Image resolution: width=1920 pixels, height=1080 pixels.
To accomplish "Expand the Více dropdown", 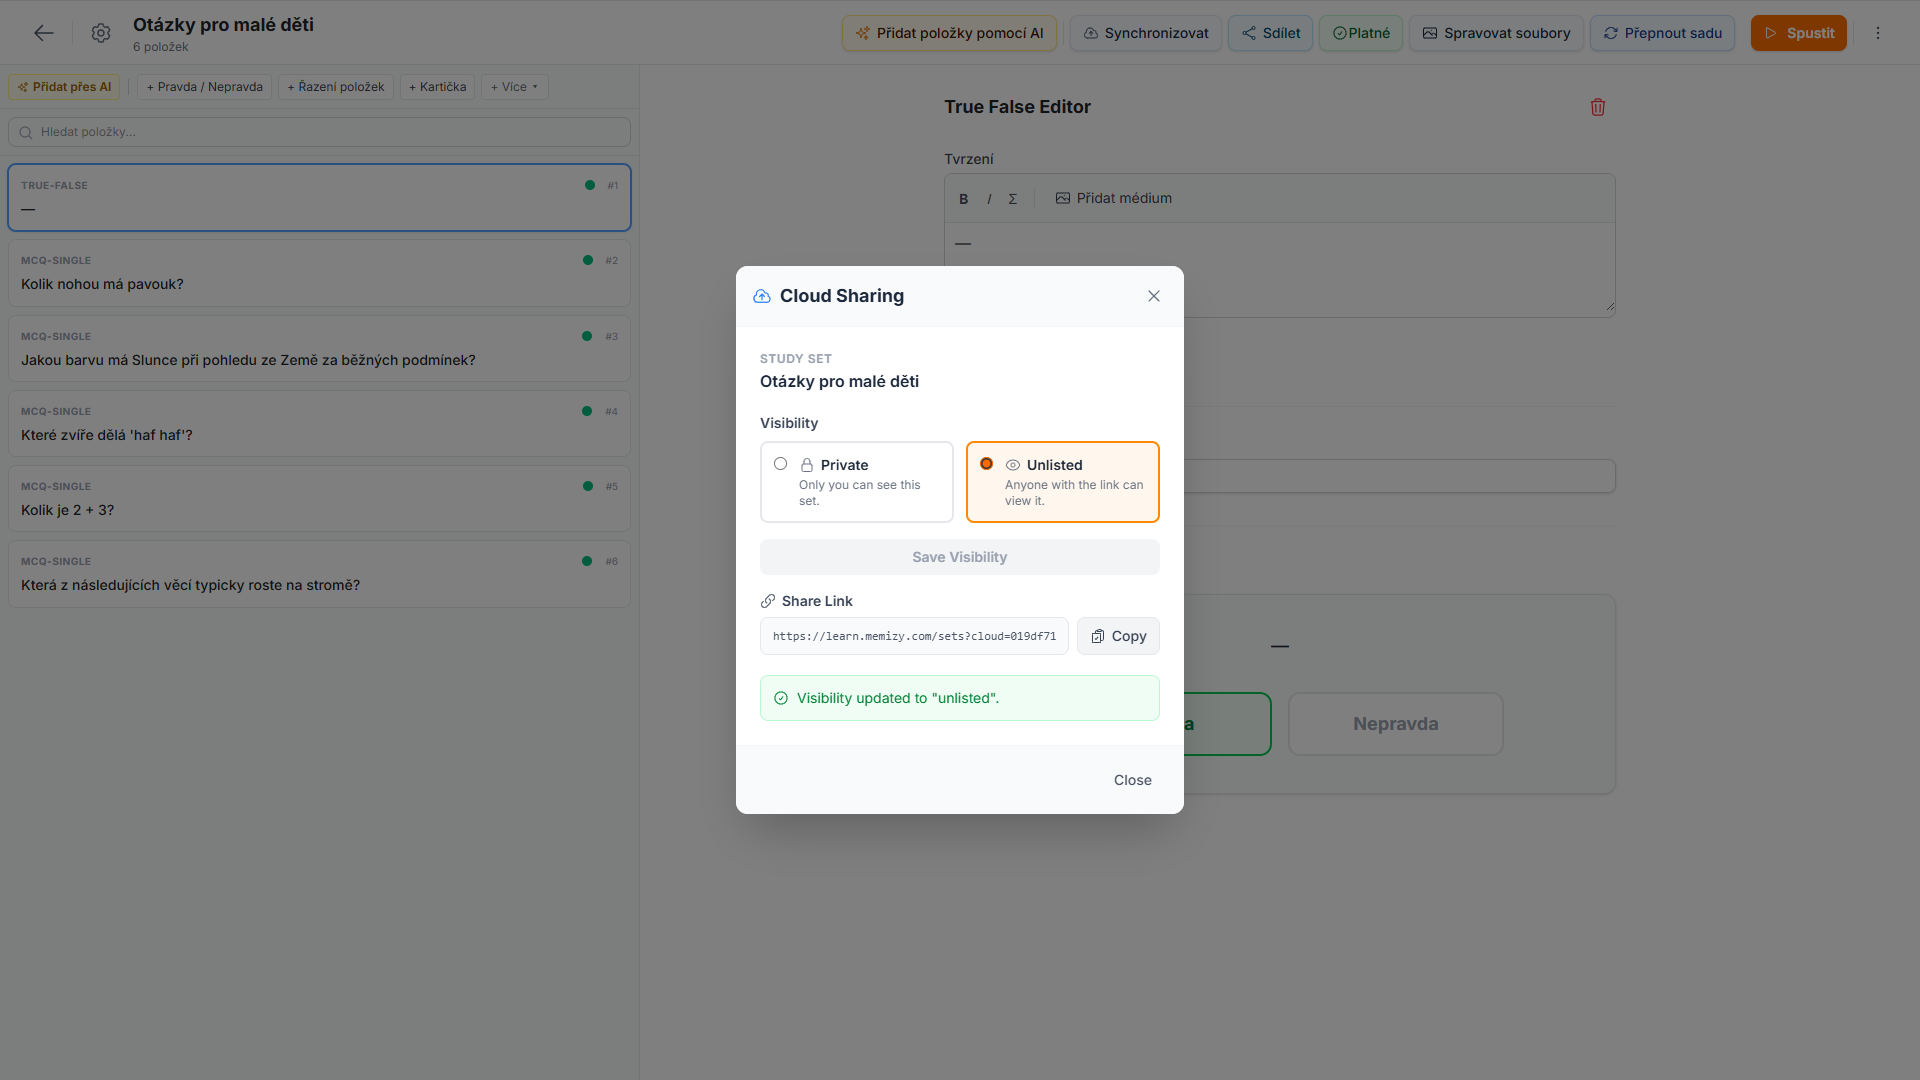I will coord(514,87).
